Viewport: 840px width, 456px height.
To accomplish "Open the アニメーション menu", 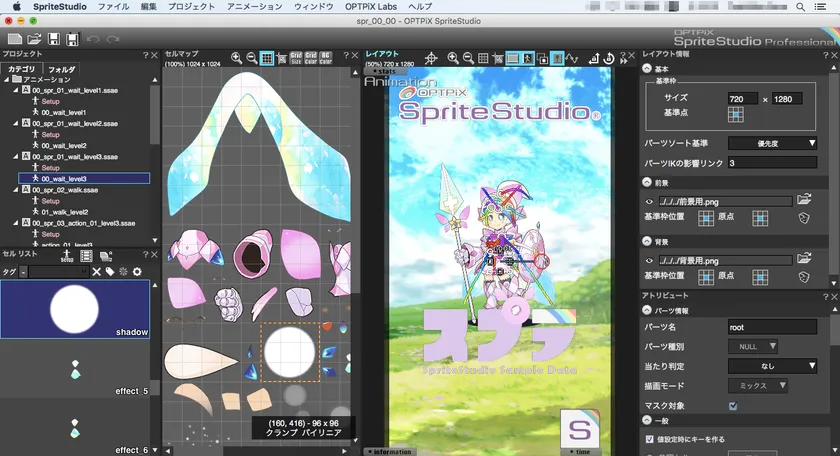I will click(254, 7).
